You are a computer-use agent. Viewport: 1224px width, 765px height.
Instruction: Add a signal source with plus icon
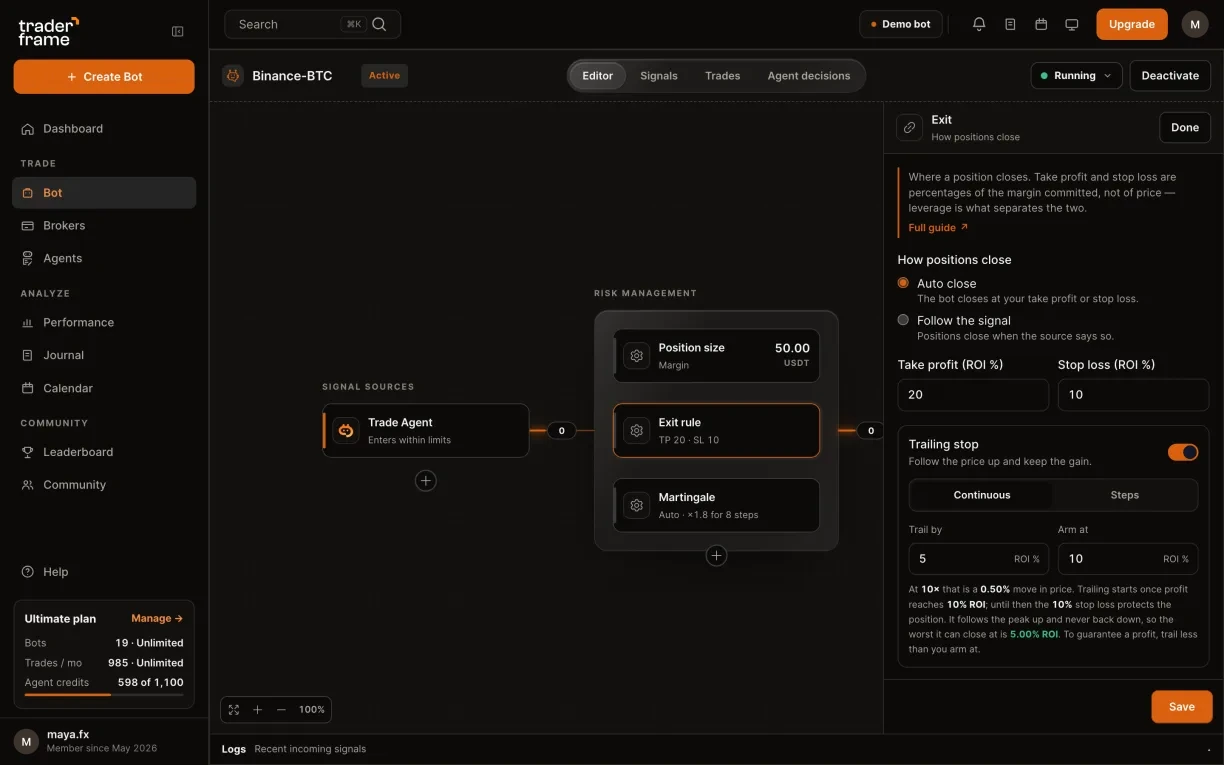click(x=426, y=481)
